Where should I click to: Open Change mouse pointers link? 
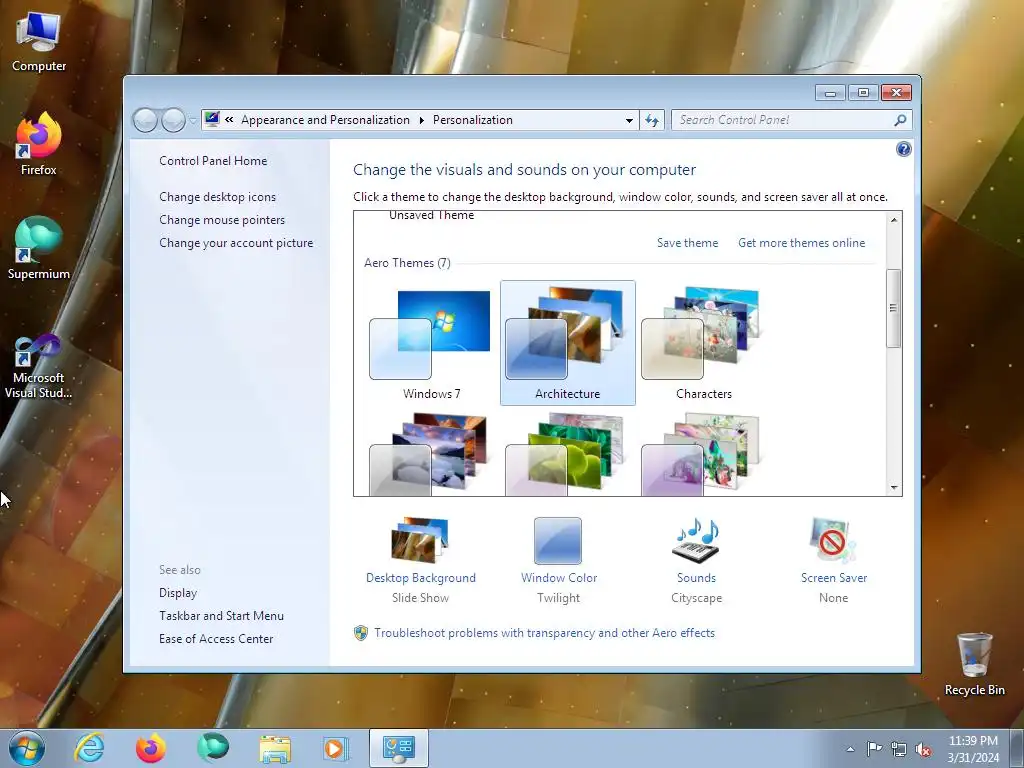point(222,219)
